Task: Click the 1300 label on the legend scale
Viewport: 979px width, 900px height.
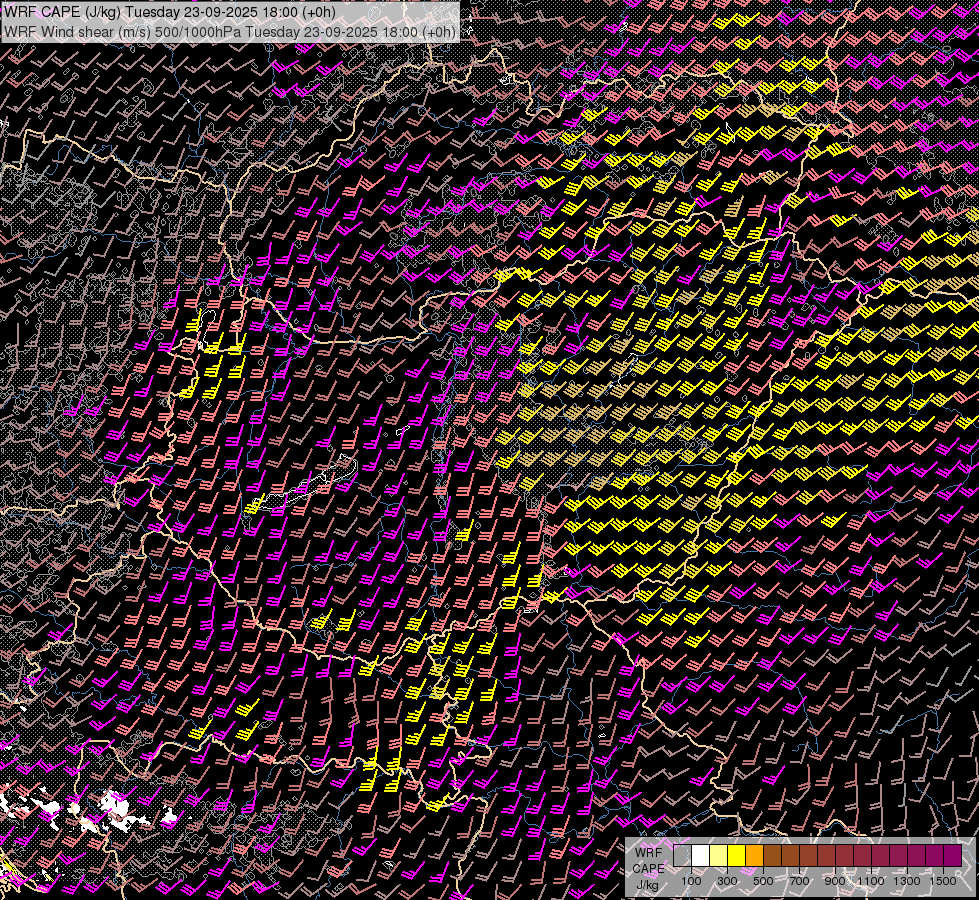Action: pyautogui.click(x=907, y=881)
